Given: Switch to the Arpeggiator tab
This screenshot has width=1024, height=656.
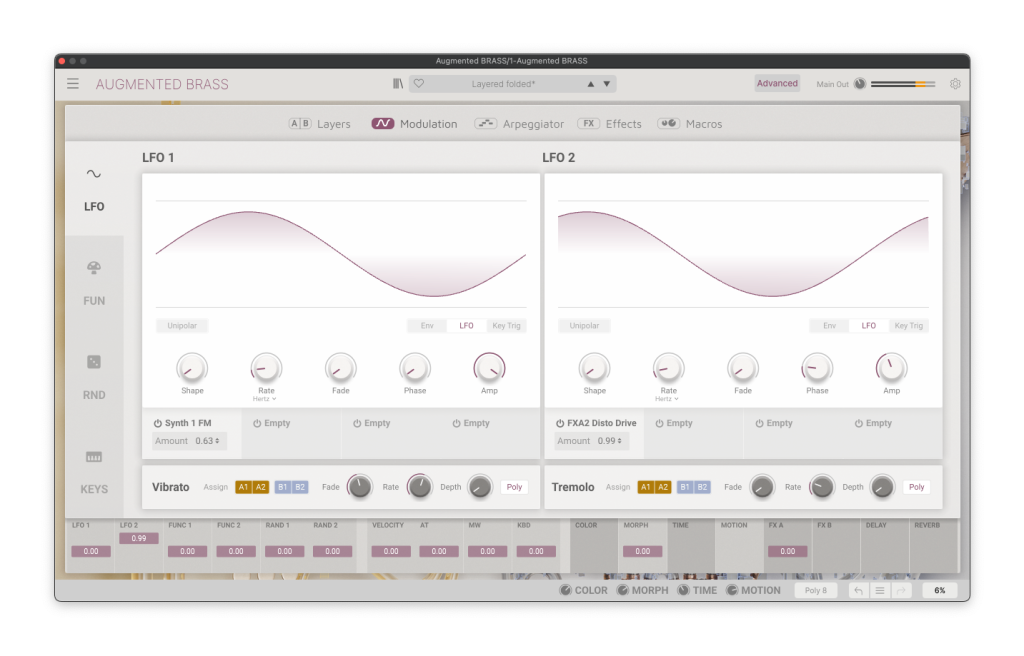Looking at the screenshot, I should [519, 124].
